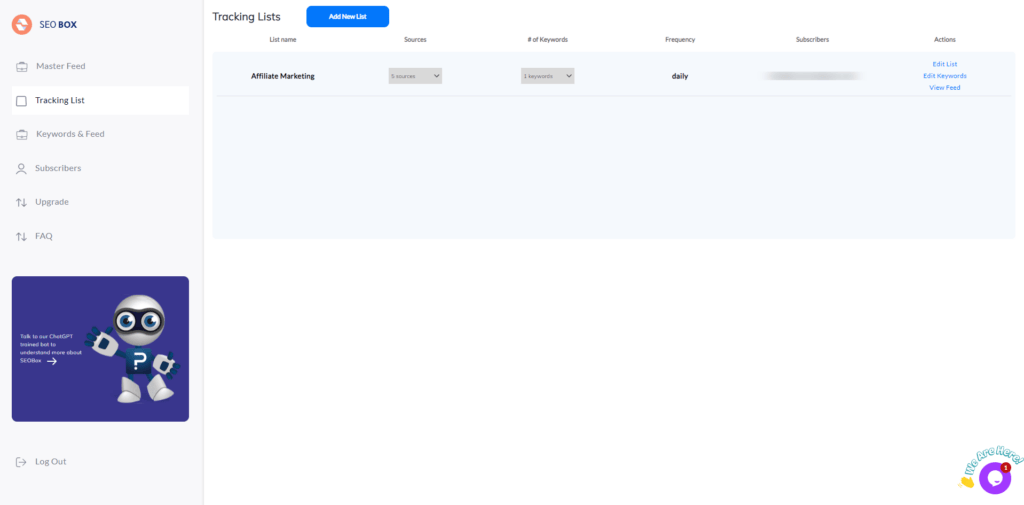Click the FAQ sidebar icon
Image resolution: width=1024 pixels, height=505 pixels.
(x=22, y=237)
